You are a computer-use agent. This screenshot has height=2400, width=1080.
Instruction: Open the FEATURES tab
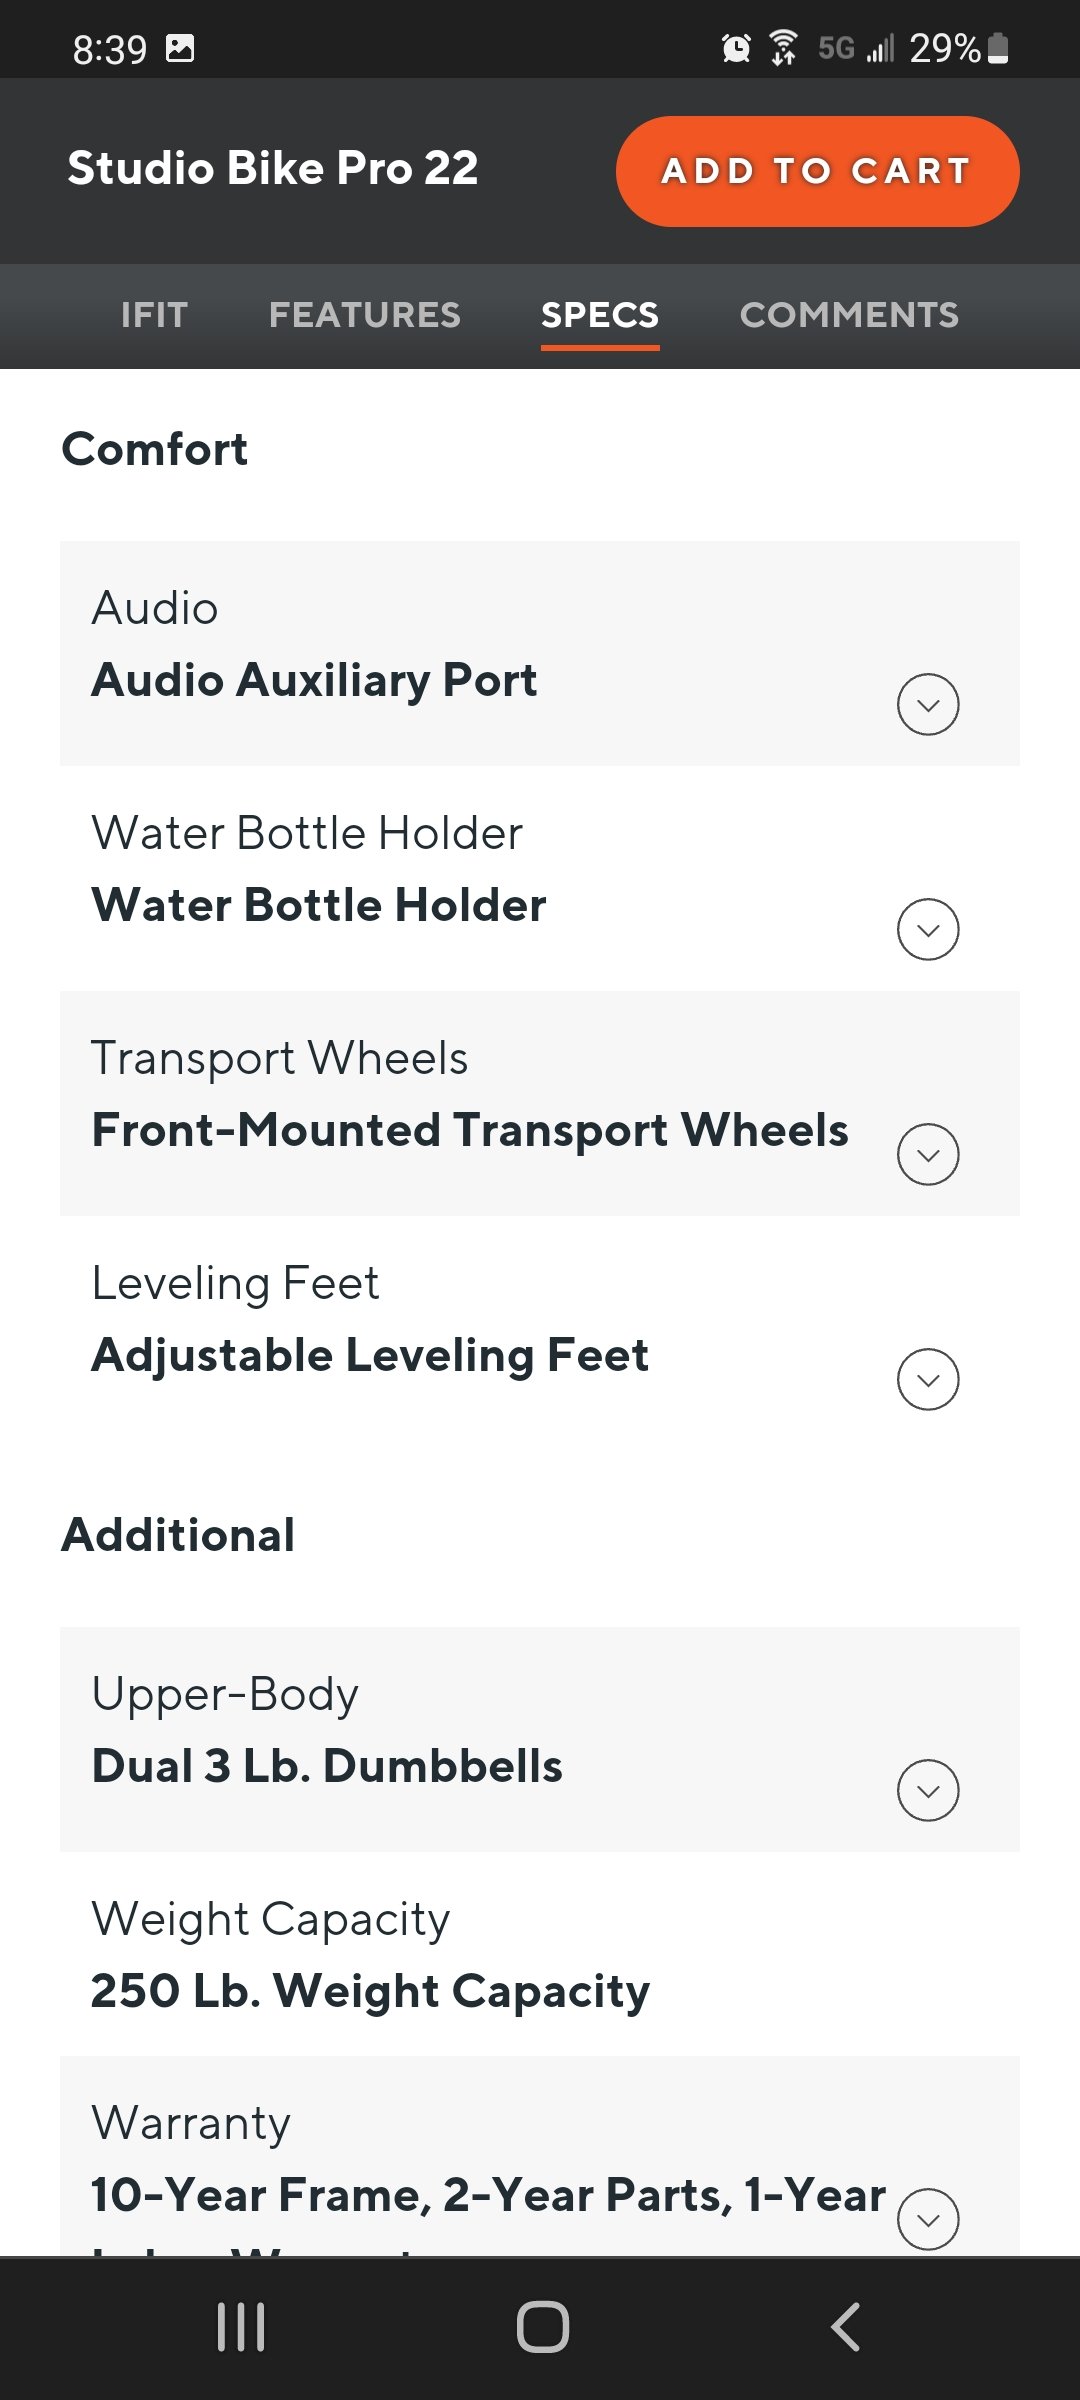click(x=365, y=315)
